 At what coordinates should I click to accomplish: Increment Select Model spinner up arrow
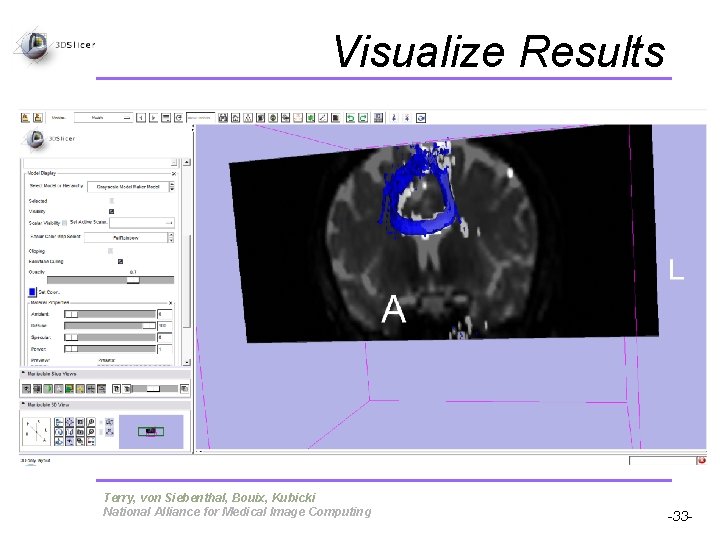[x=172, y=184]
